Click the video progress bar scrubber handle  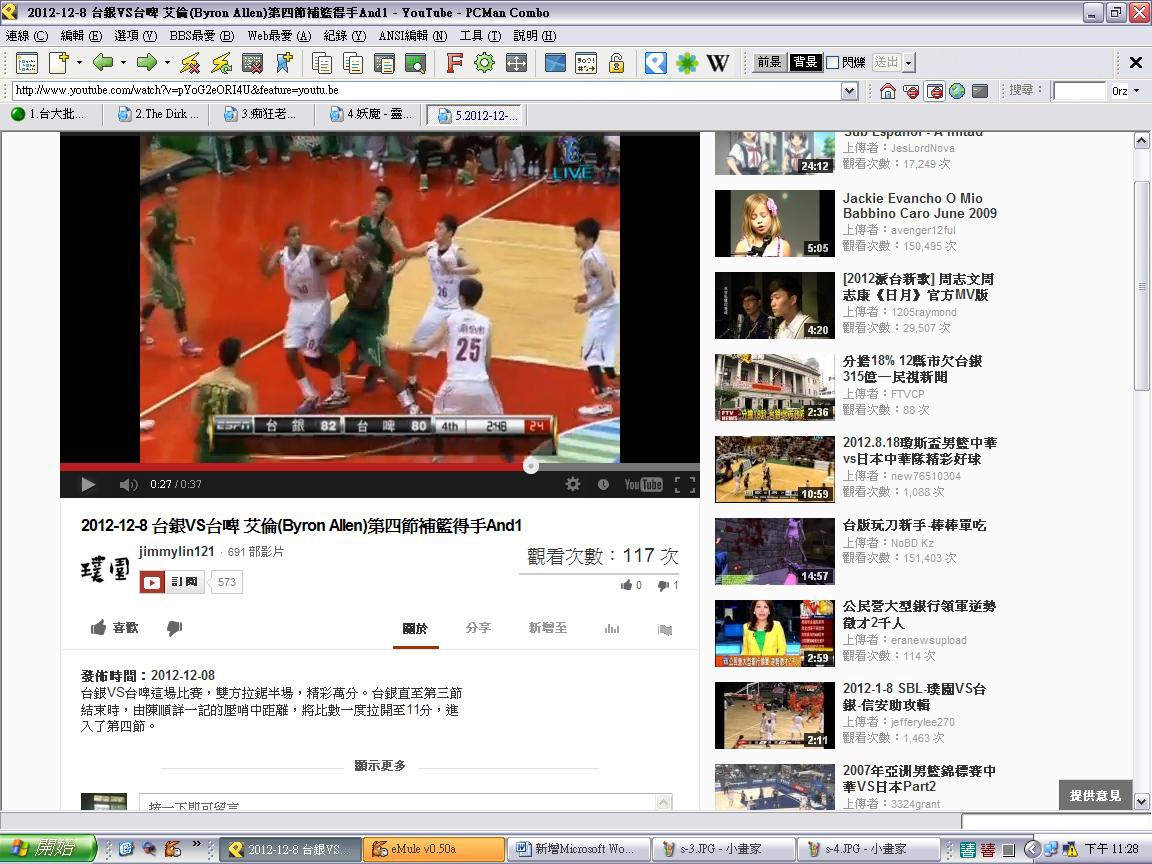click(531, 466)
